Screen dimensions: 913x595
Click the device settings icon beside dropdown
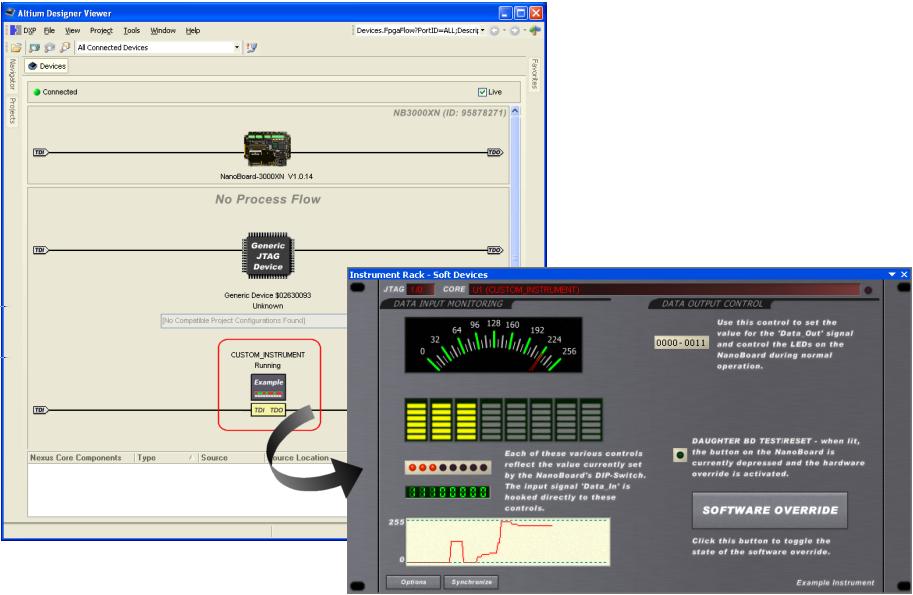pyautogui.click(x=251, y=47)
